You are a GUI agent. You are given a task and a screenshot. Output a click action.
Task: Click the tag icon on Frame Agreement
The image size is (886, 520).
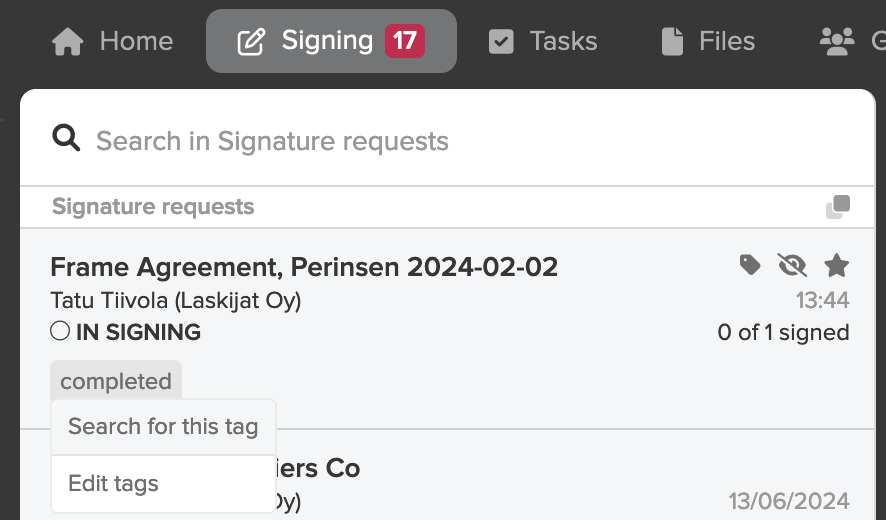[750, 265]
